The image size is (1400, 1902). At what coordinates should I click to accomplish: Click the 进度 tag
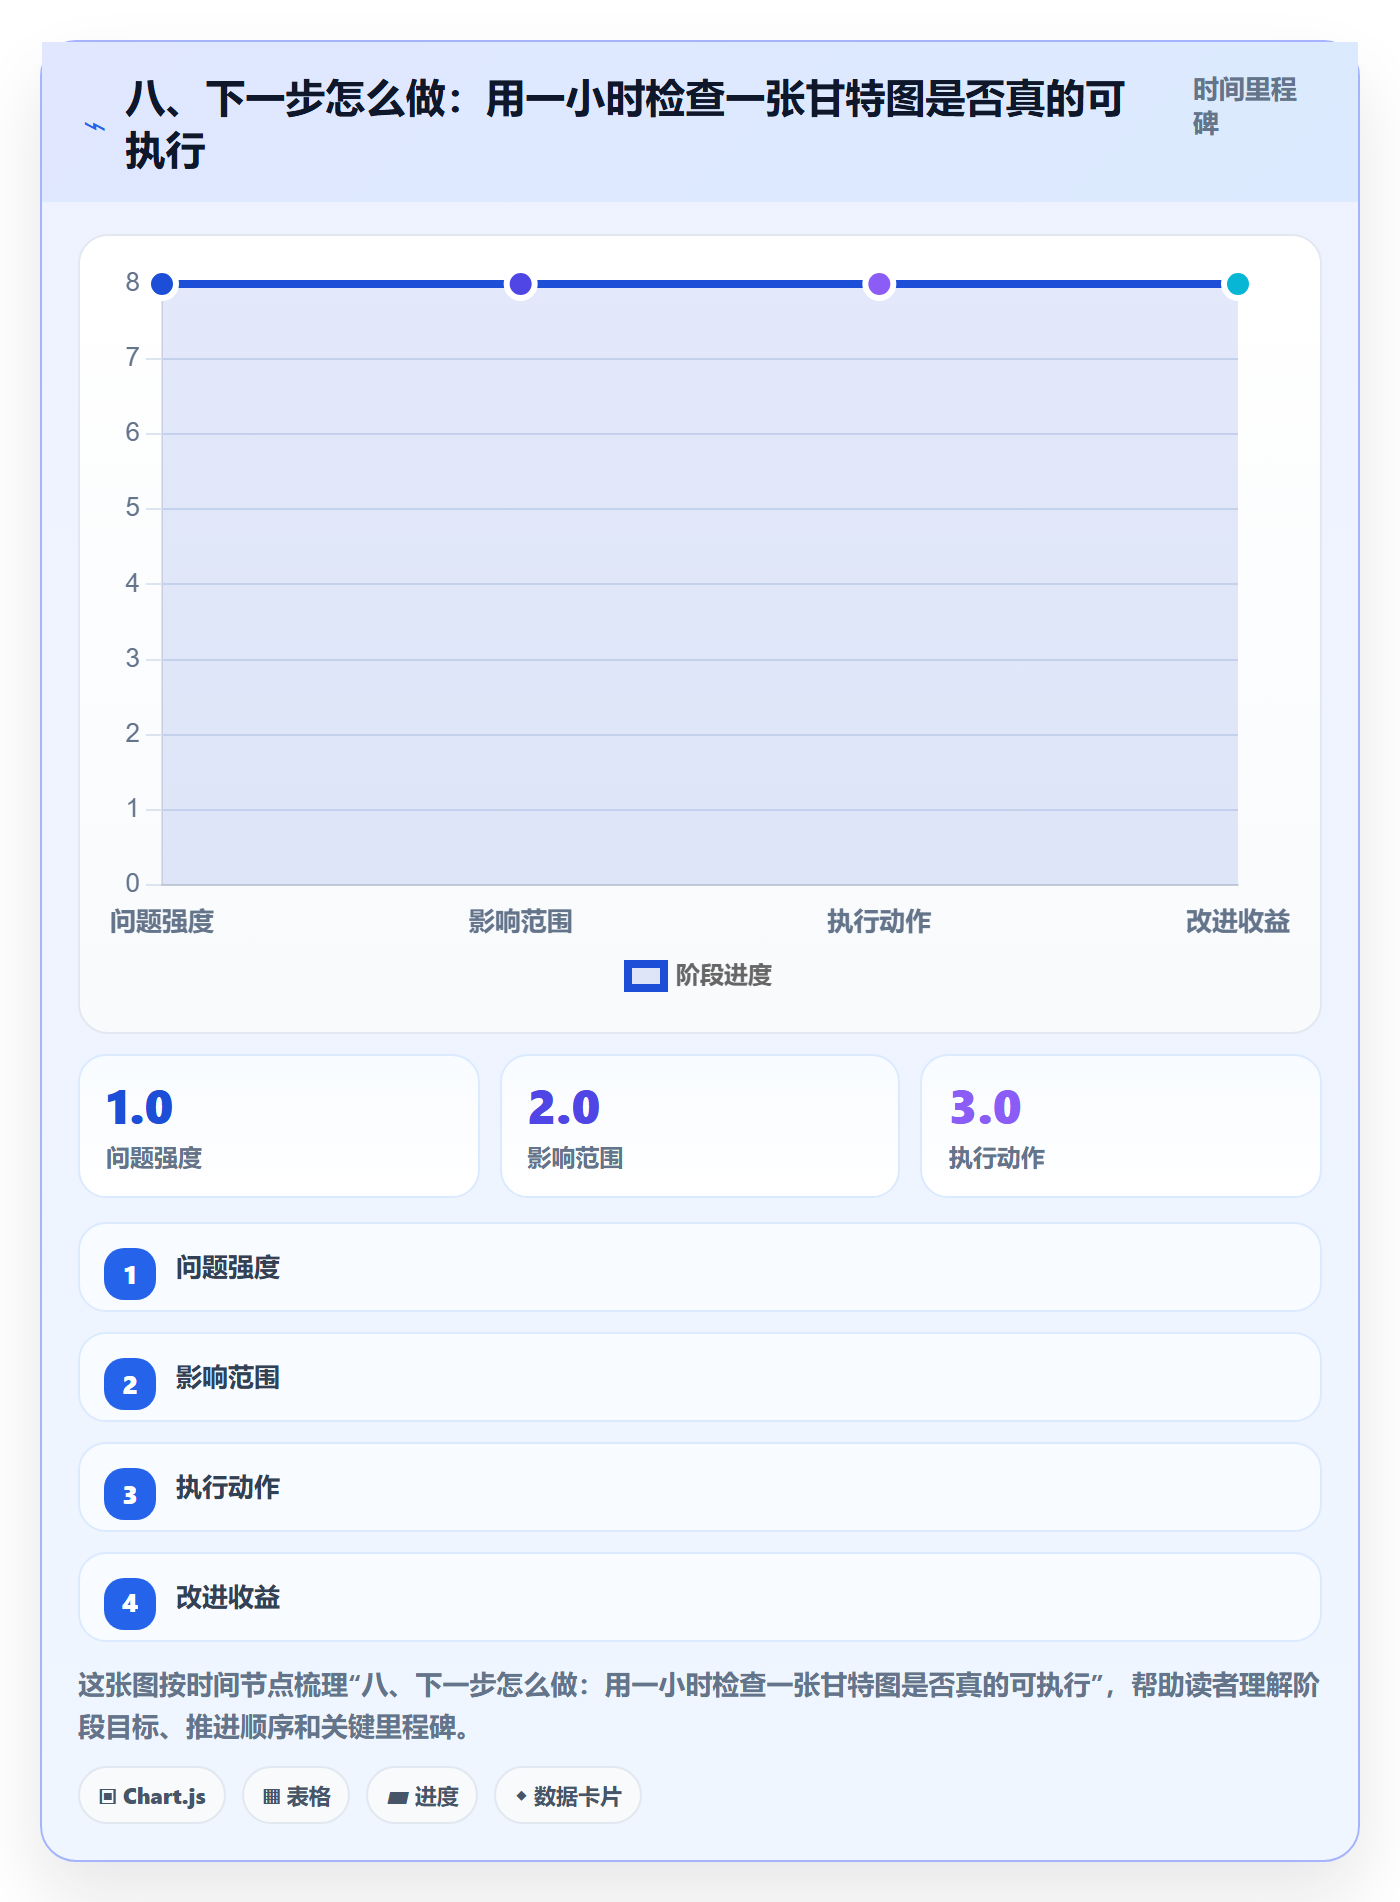(x=422, y=1796)
